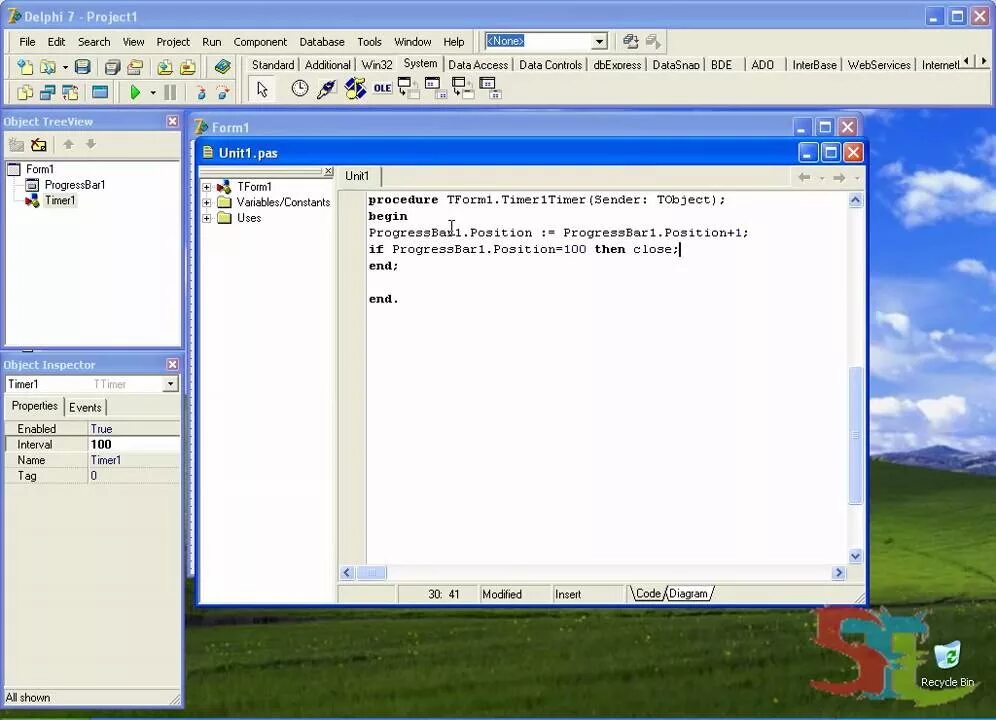
Task: Select the MediaPlayer component icon
Action: pyautogui.click(x=355, y=89)
